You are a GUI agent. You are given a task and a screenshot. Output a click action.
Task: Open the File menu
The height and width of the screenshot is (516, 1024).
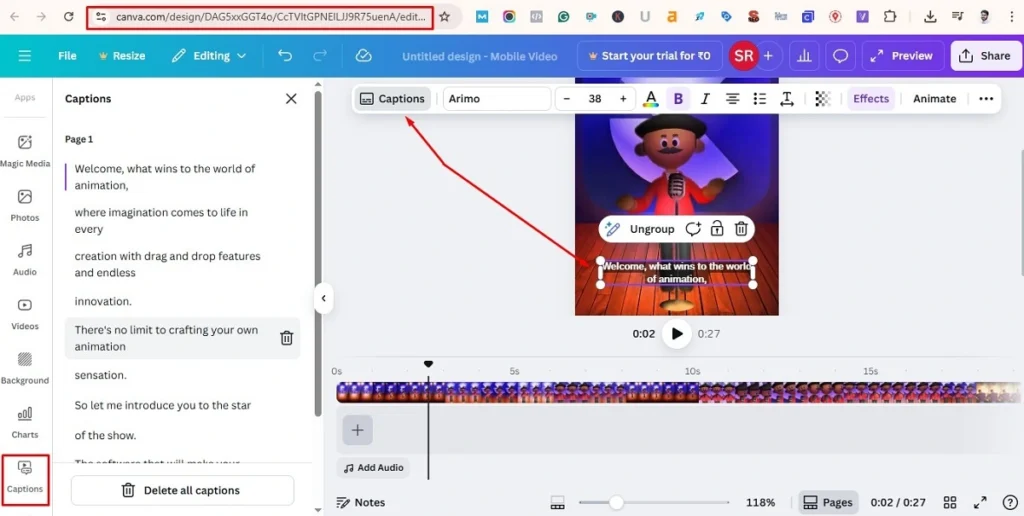67,56
